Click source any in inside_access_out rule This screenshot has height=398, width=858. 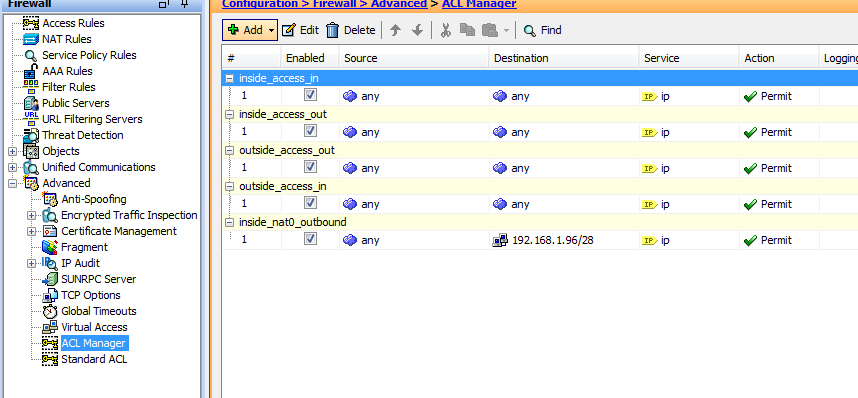click(361, 132)
